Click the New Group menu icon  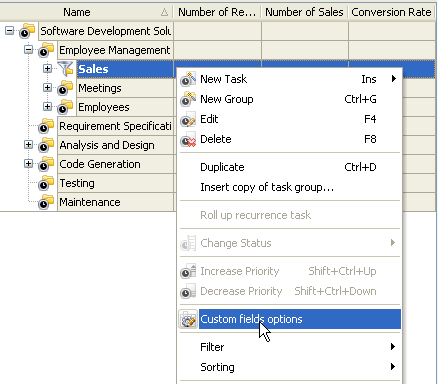188,99
